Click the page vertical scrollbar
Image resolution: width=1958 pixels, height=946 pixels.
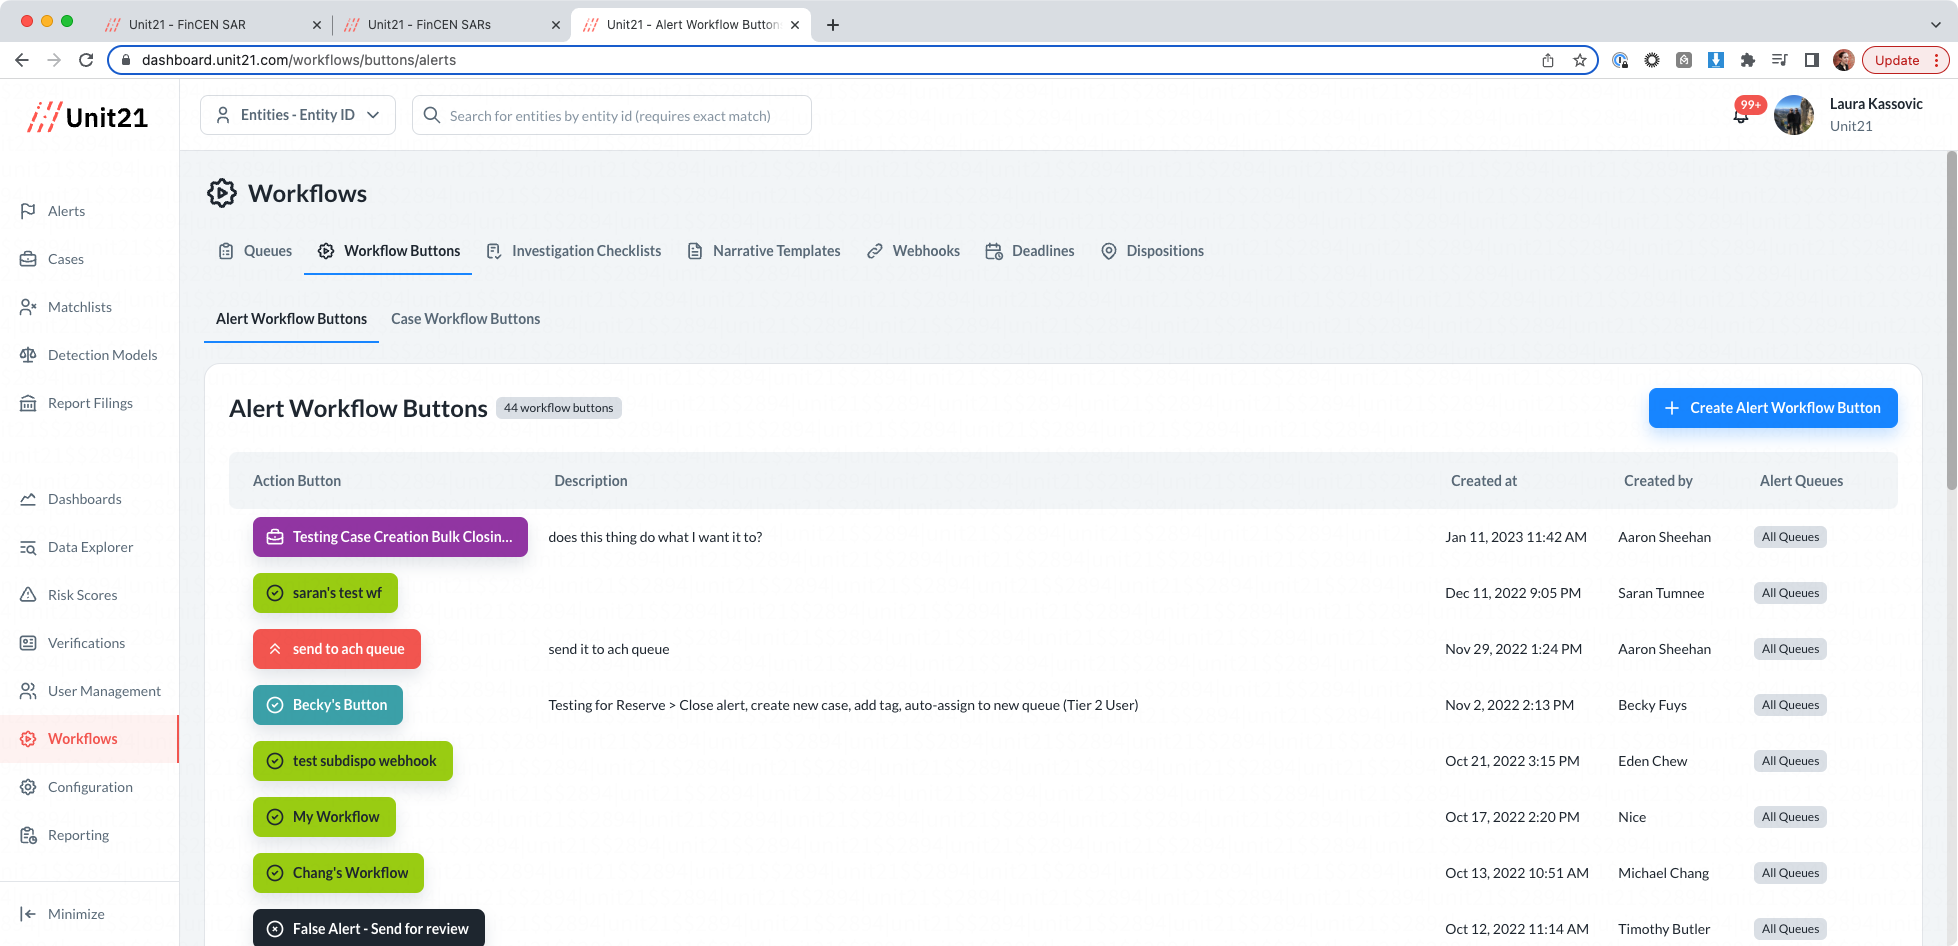point(1951,320)
